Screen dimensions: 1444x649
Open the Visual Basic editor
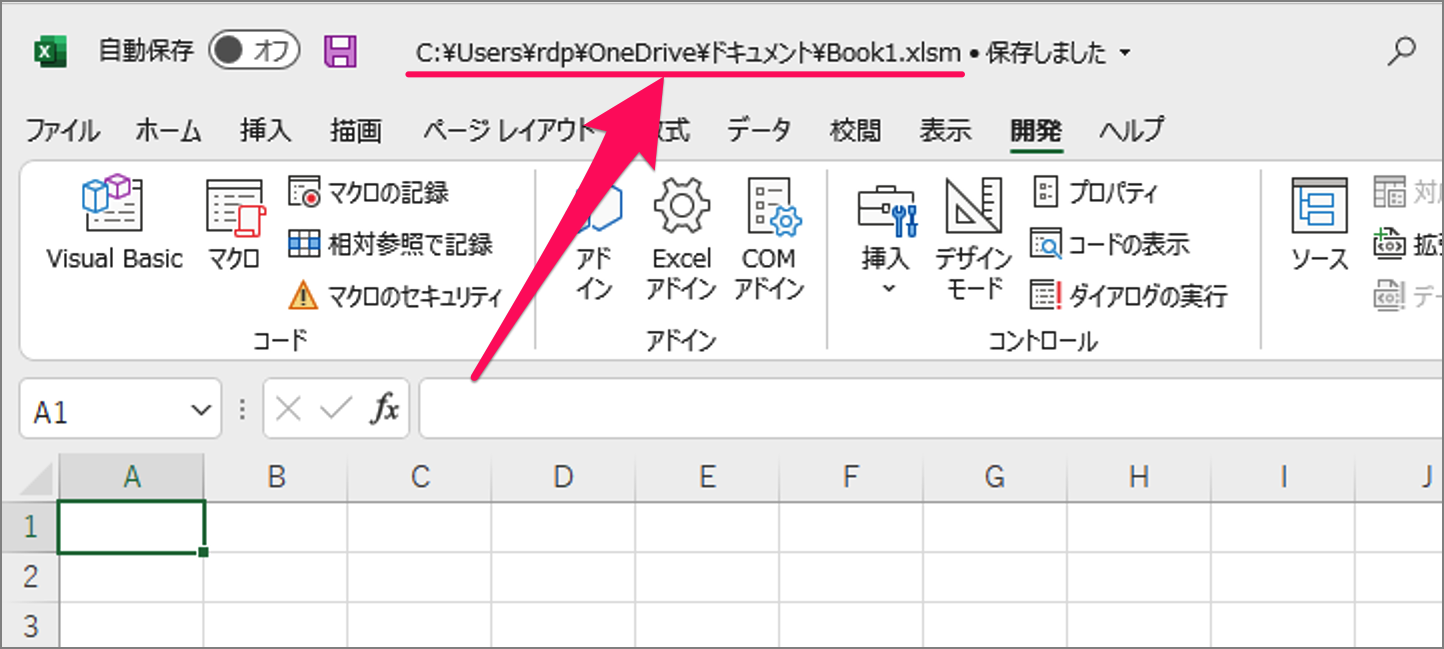click(x=114, y=223)
